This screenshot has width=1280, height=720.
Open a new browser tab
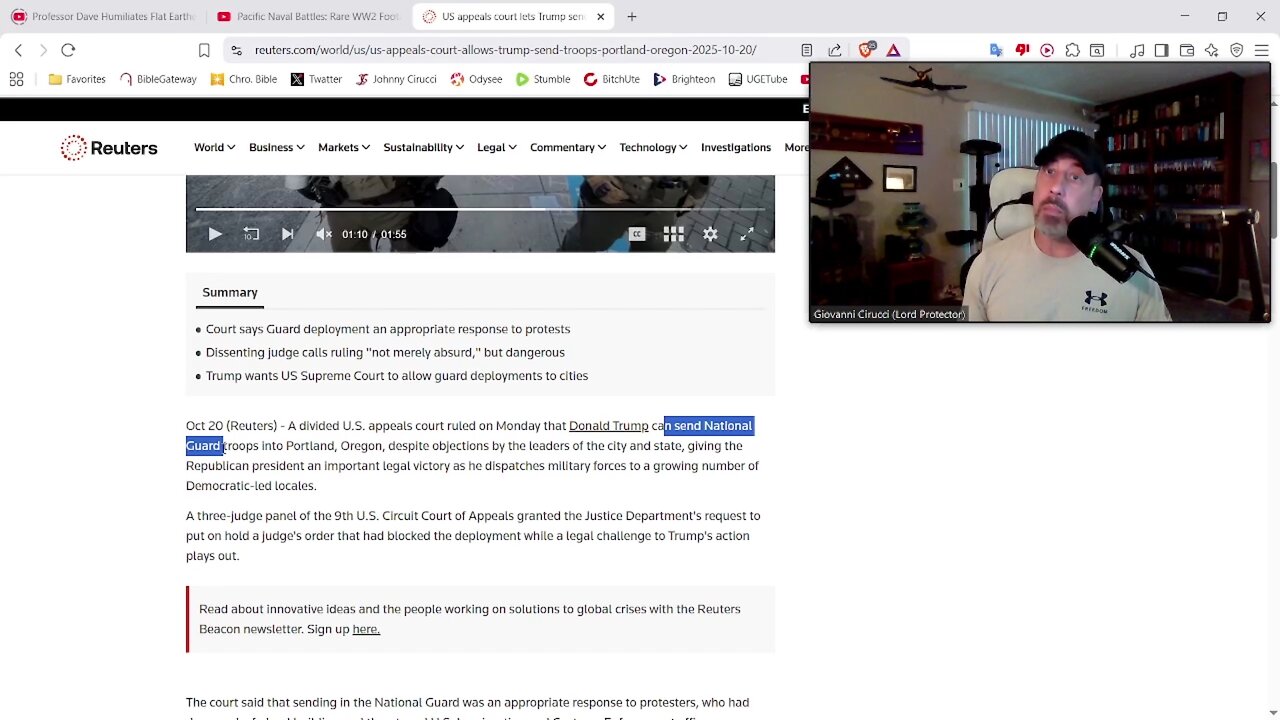pyautogui.click(x=632, y=17)
